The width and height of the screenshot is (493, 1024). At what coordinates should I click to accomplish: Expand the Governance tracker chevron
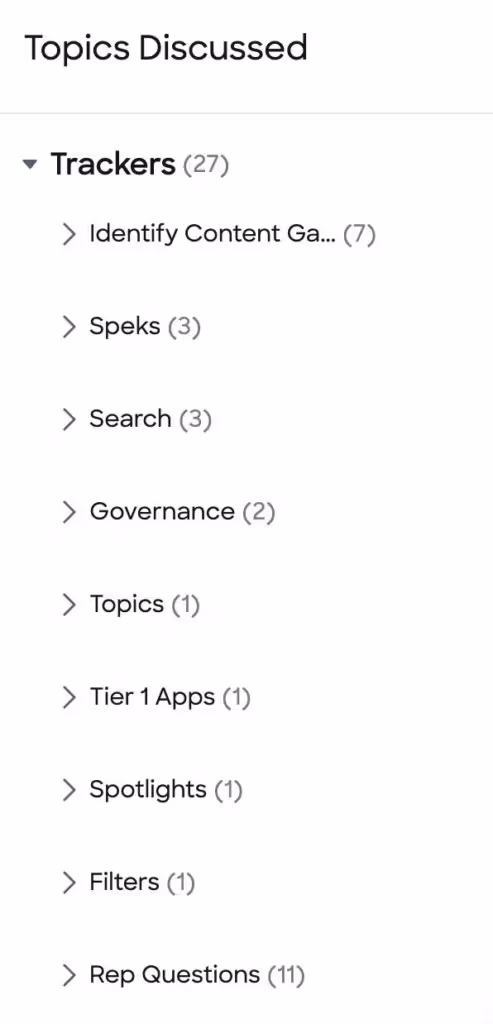point(69,511)
